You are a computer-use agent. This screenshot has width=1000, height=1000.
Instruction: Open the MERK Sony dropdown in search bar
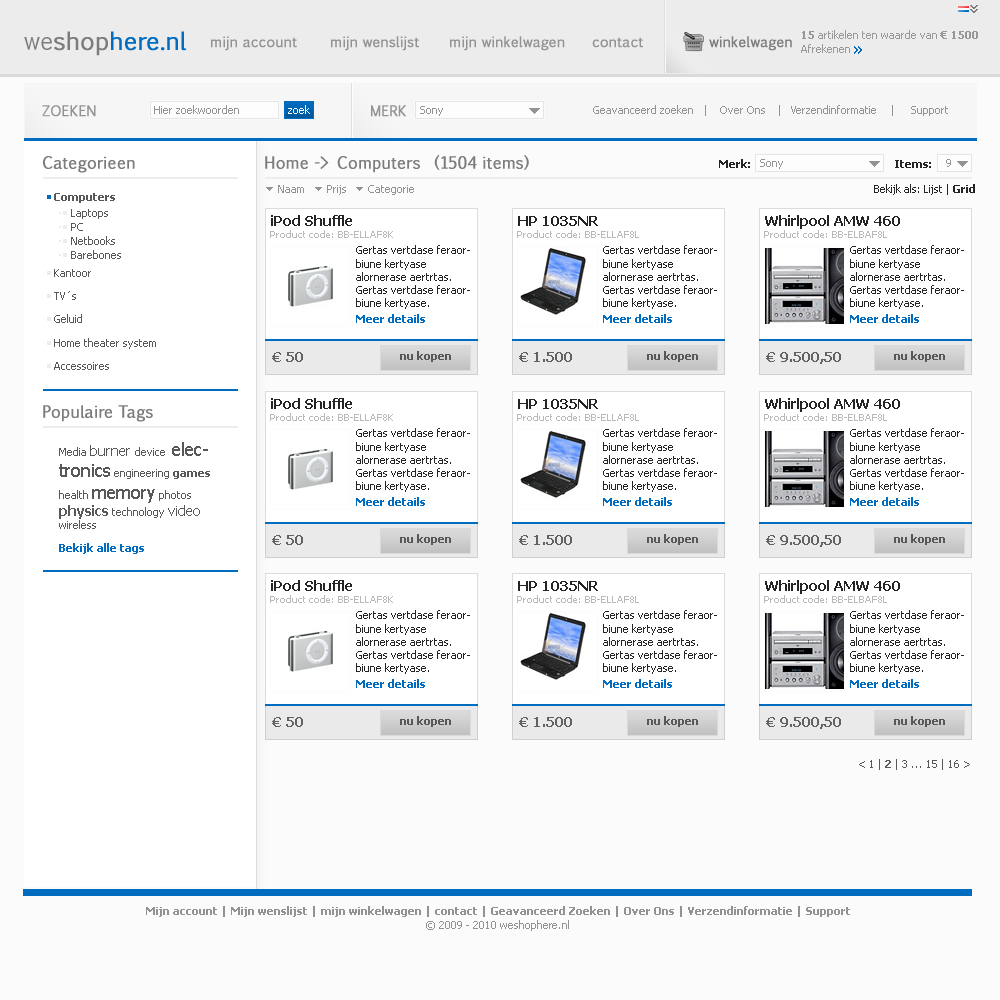(479, 110)
